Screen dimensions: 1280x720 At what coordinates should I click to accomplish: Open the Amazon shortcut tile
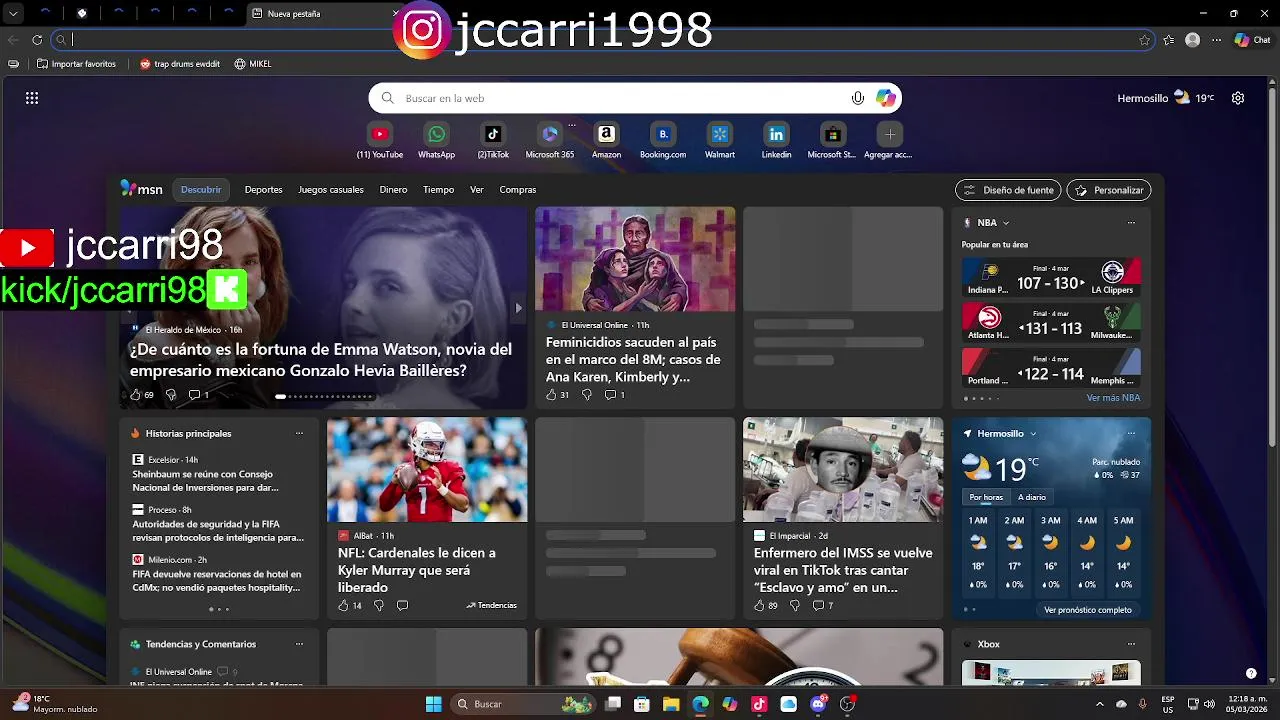coord(606,134)
